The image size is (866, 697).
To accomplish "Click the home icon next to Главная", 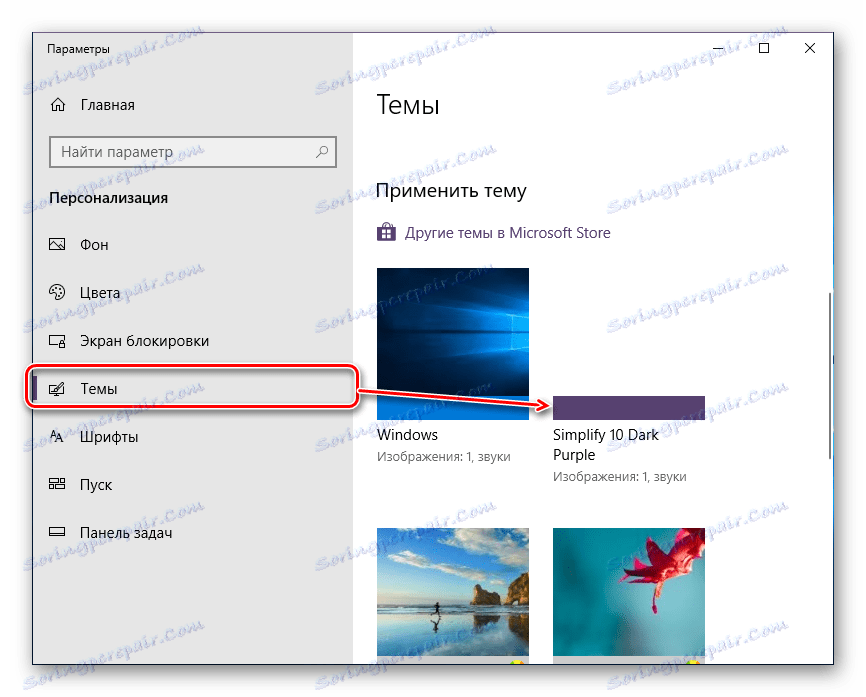I will pos(59,104).
